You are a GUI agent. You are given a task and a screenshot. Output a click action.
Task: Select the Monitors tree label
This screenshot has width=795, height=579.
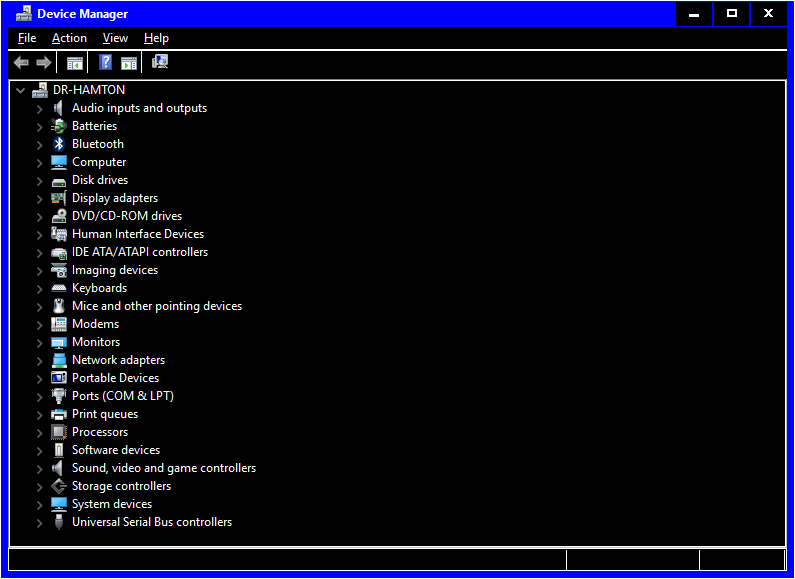click(x=96, y=342)
